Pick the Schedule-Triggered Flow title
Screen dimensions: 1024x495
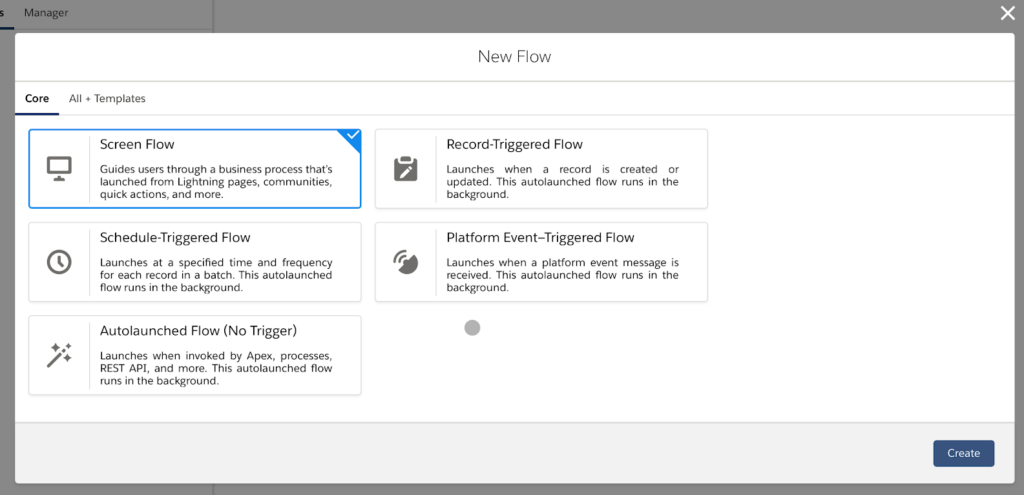click(x=175, y=238)
